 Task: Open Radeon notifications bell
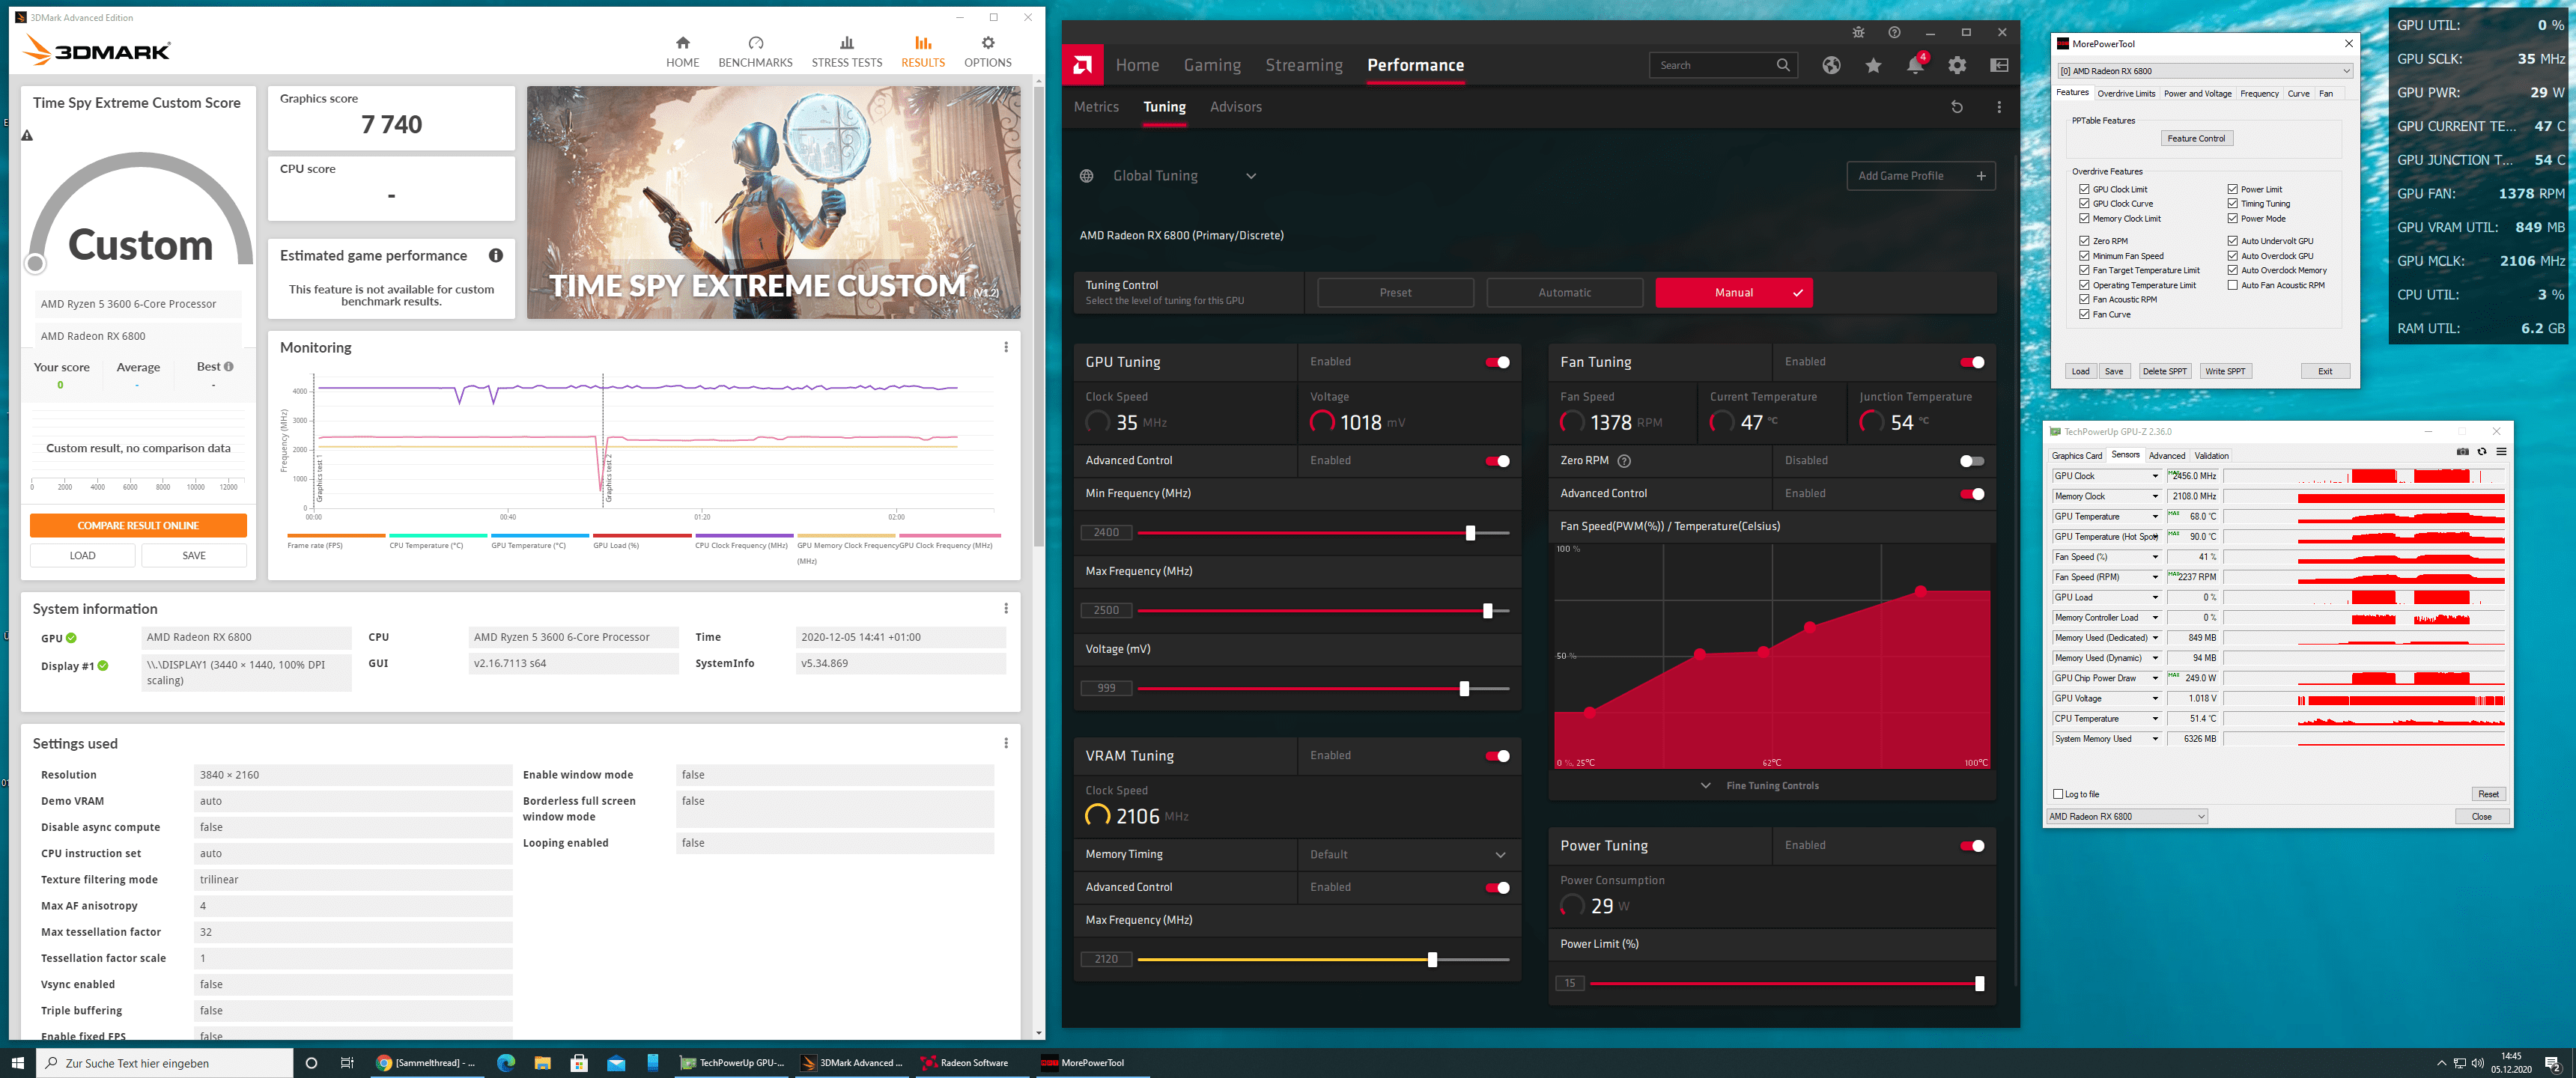click(1914, 65)
